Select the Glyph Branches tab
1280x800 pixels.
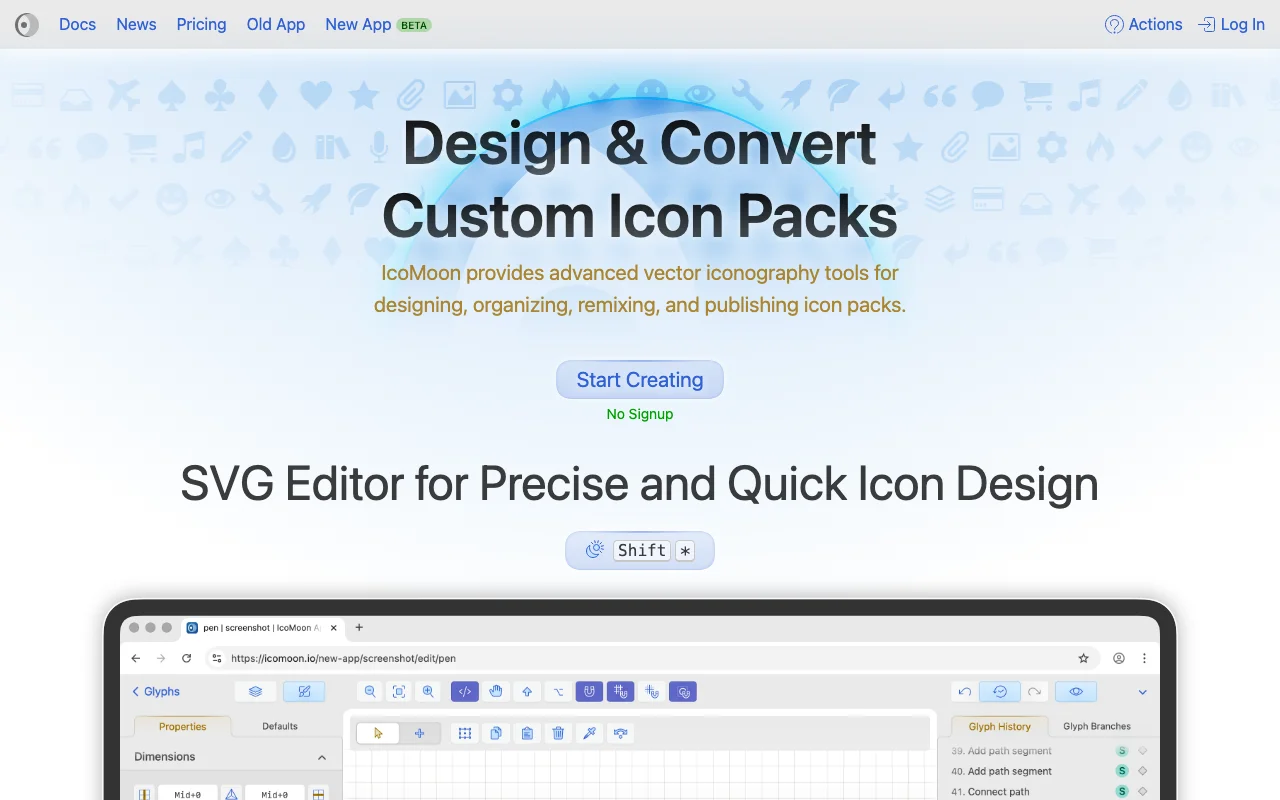click(x=1097, y=726)
